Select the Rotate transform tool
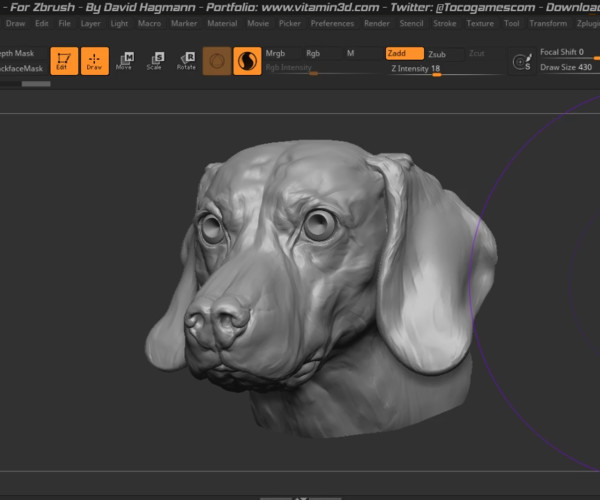The image size is (600, 500). [x=186, y=61]
